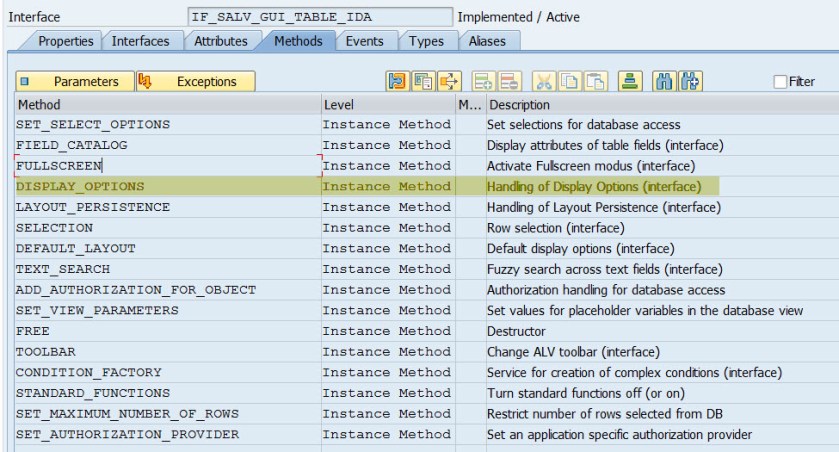
Task: Enable the Filter checkbox
Action: click(x=780, y=82)
